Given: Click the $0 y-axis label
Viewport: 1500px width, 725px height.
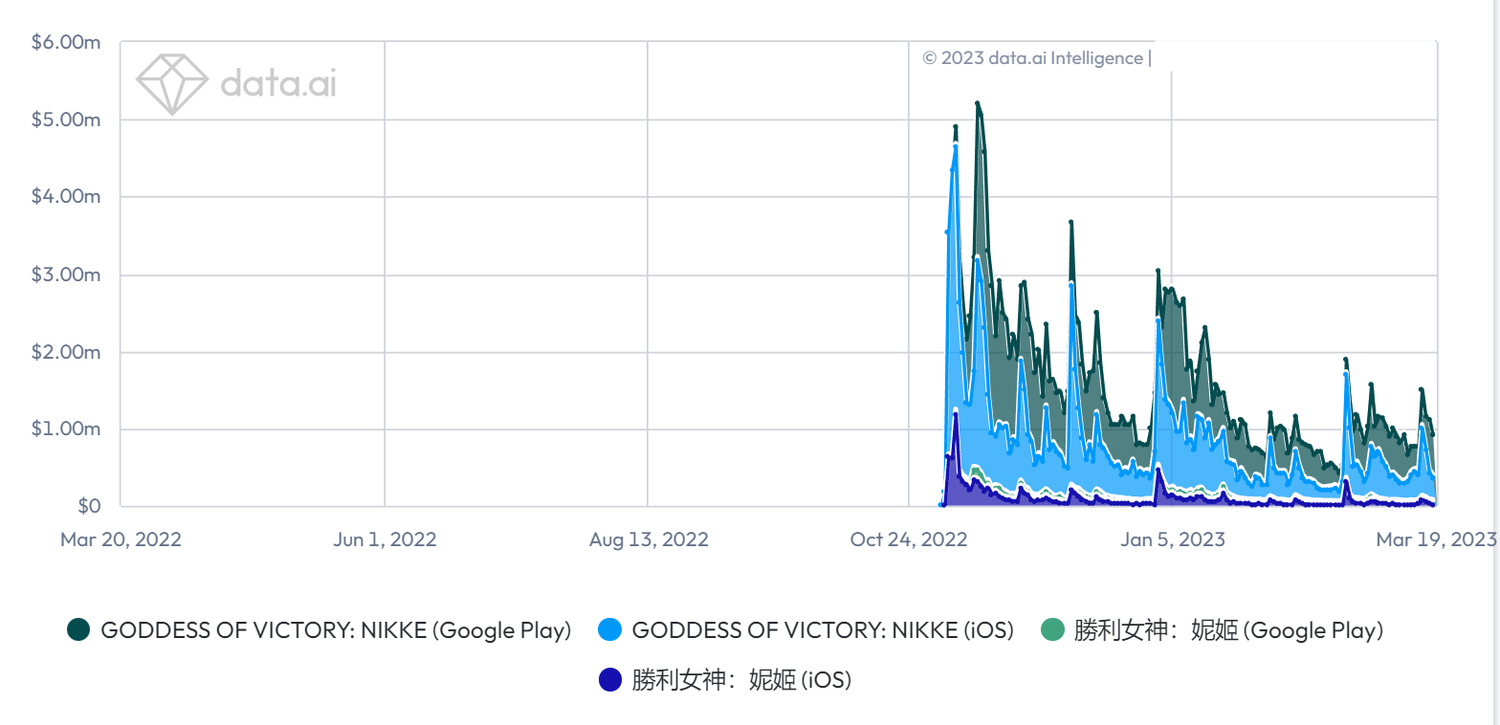Looking at the screenshot, I should (89, 506).
